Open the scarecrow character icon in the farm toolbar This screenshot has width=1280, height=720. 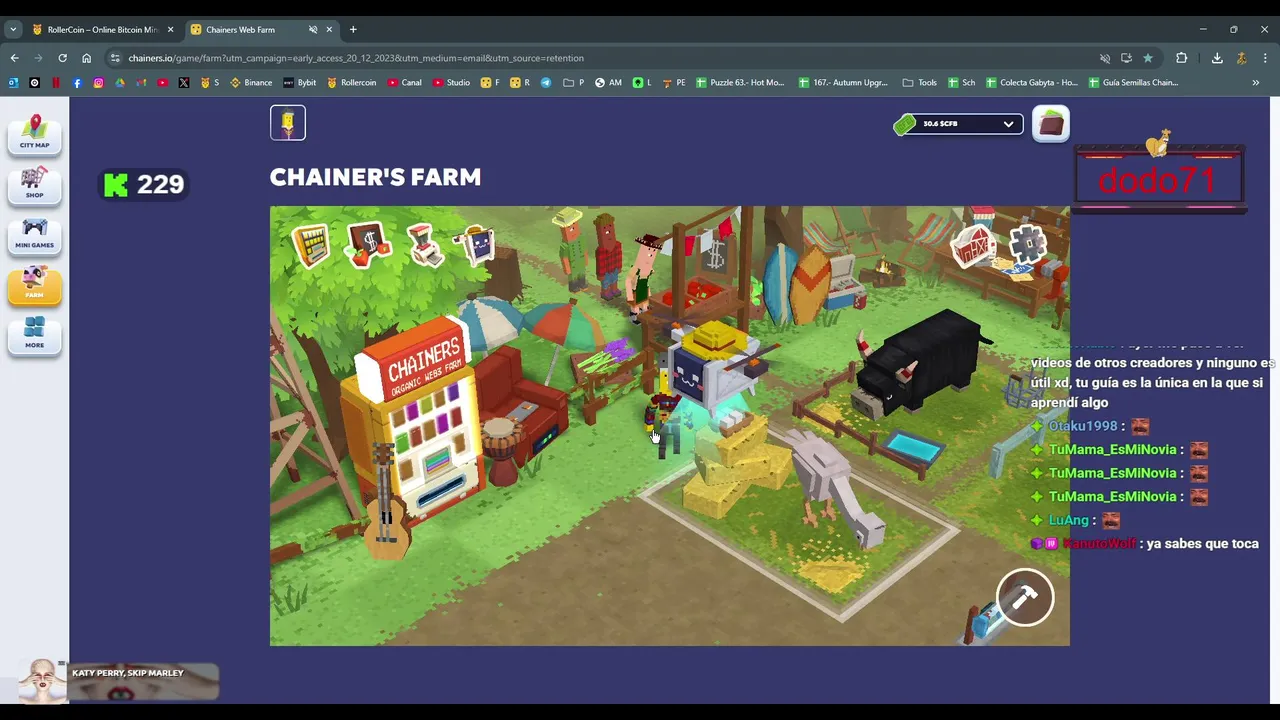476,245
